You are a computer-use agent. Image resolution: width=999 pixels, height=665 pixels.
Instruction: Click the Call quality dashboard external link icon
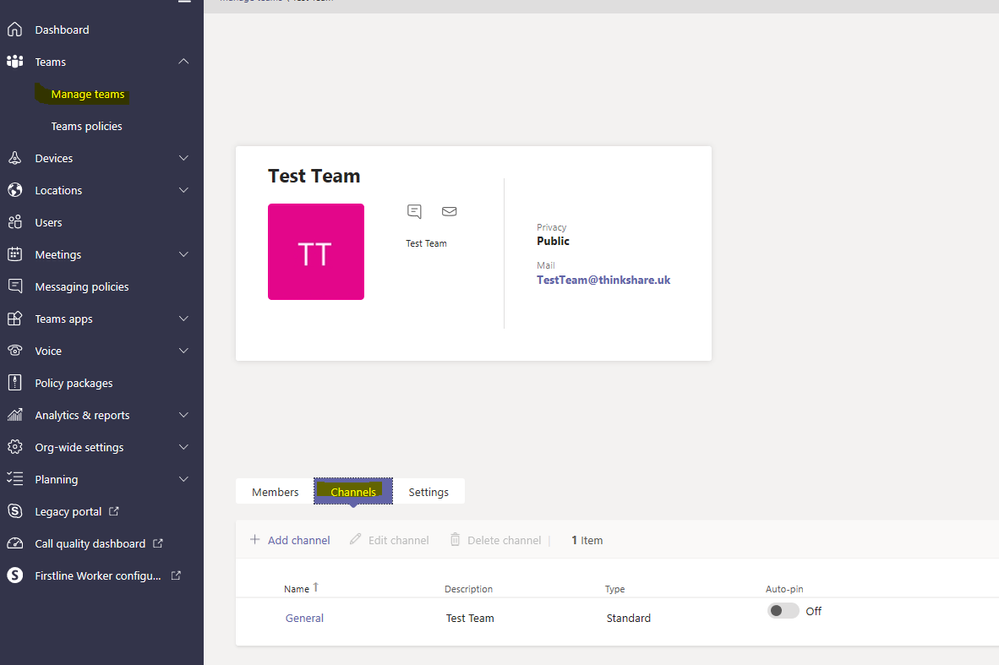tap(158, 543)
